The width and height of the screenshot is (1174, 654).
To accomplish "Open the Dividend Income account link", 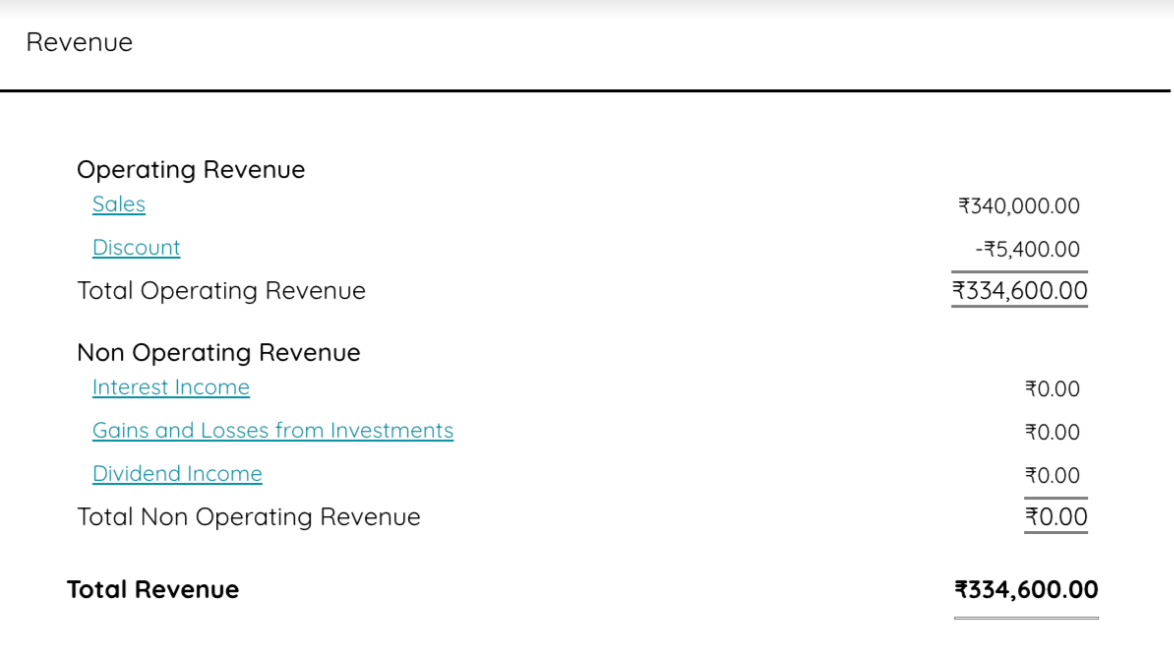I will [x=176, y=473].
